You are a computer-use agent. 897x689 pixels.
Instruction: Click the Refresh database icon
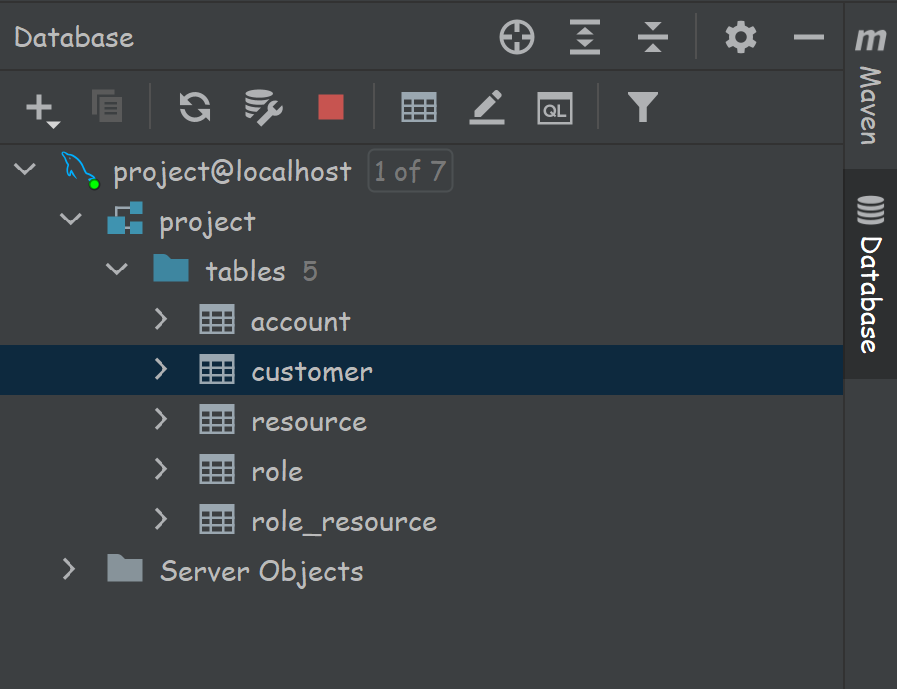click(x=195, y=107)
